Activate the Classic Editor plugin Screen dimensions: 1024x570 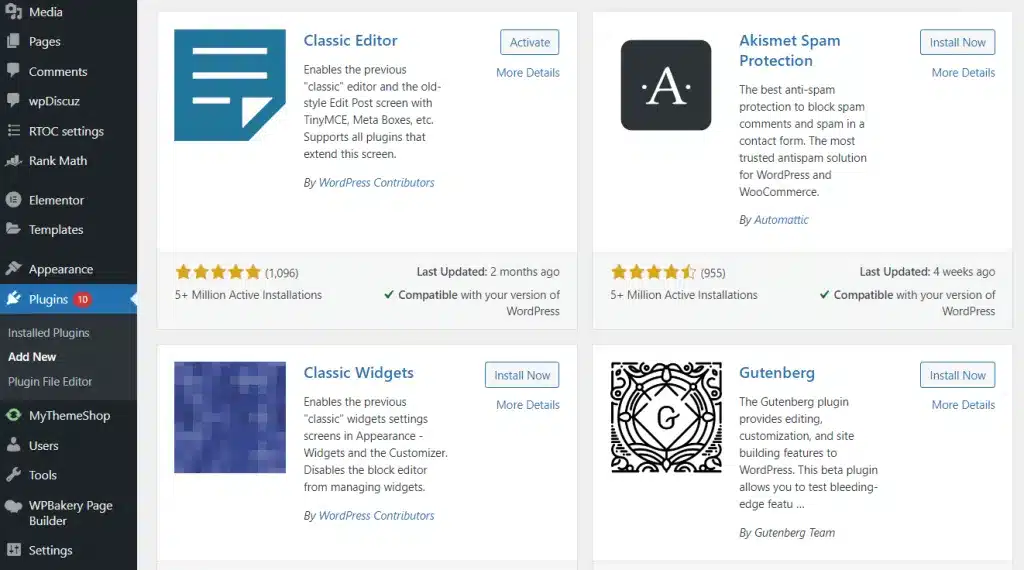click(529, 42)
